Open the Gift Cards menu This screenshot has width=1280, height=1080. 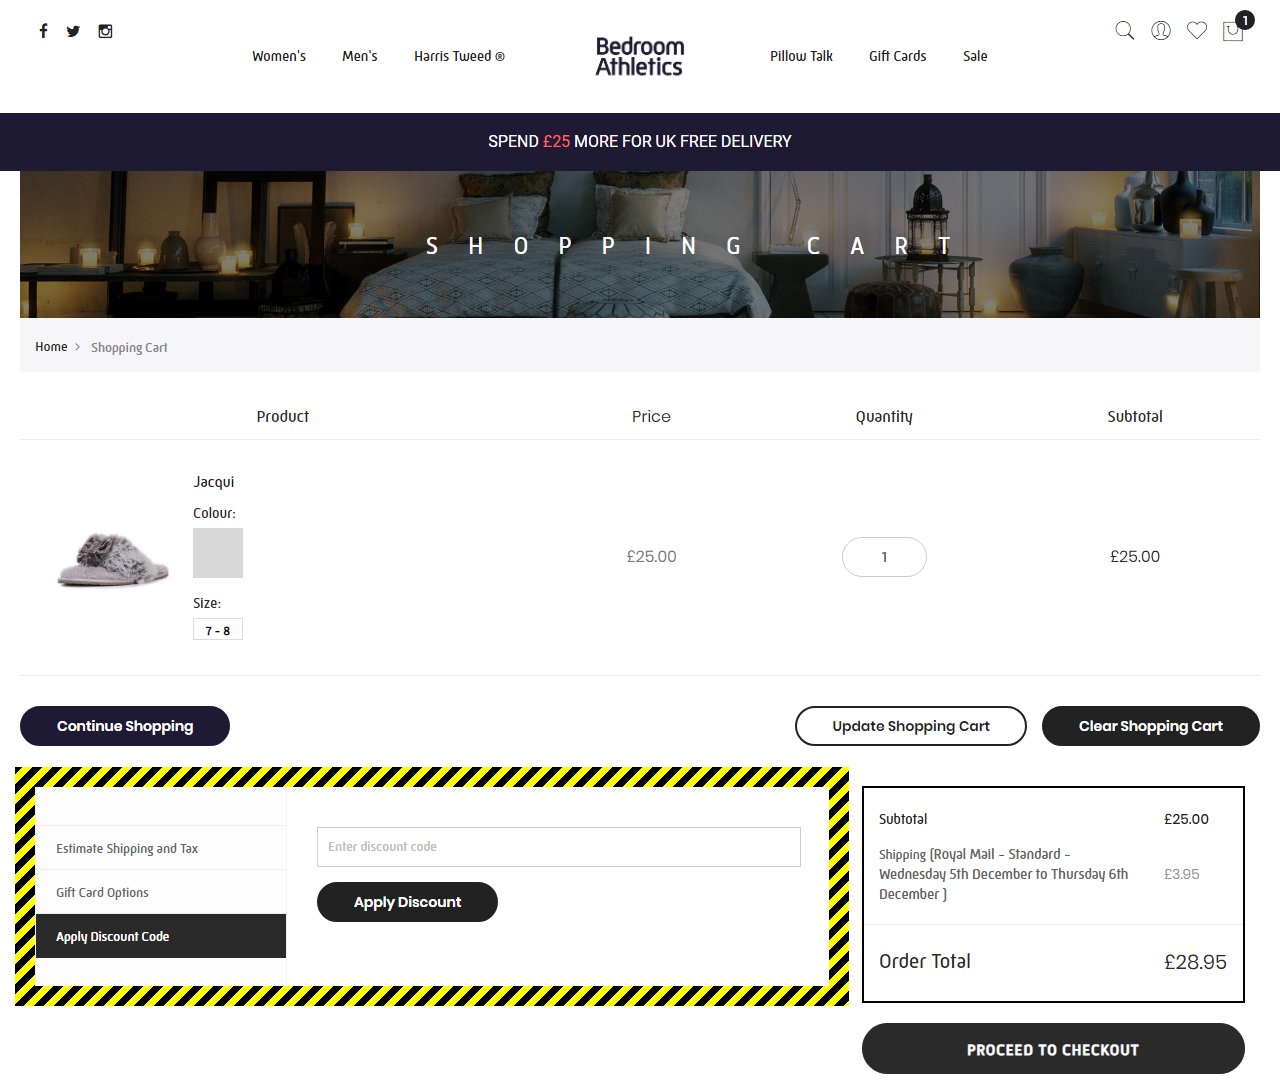pos(898,56)
